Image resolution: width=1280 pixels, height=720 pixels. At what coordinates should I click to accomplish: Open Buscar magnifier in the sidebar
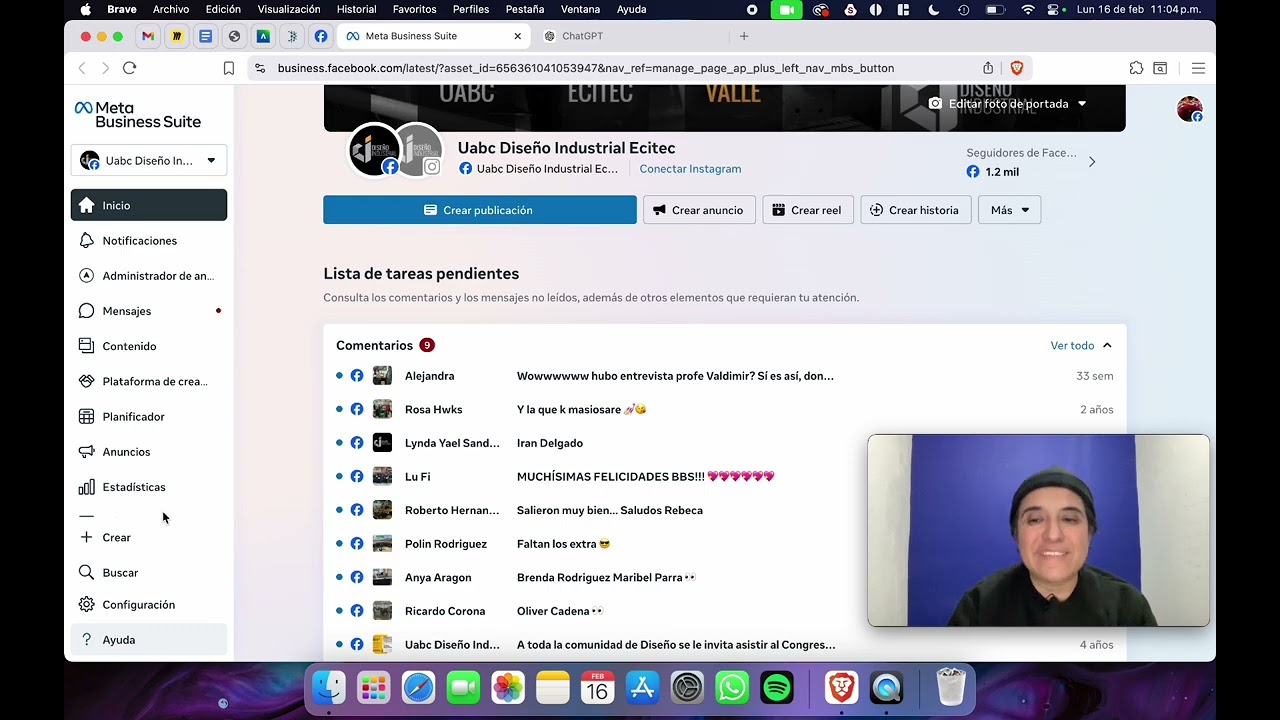coord(86,573)
